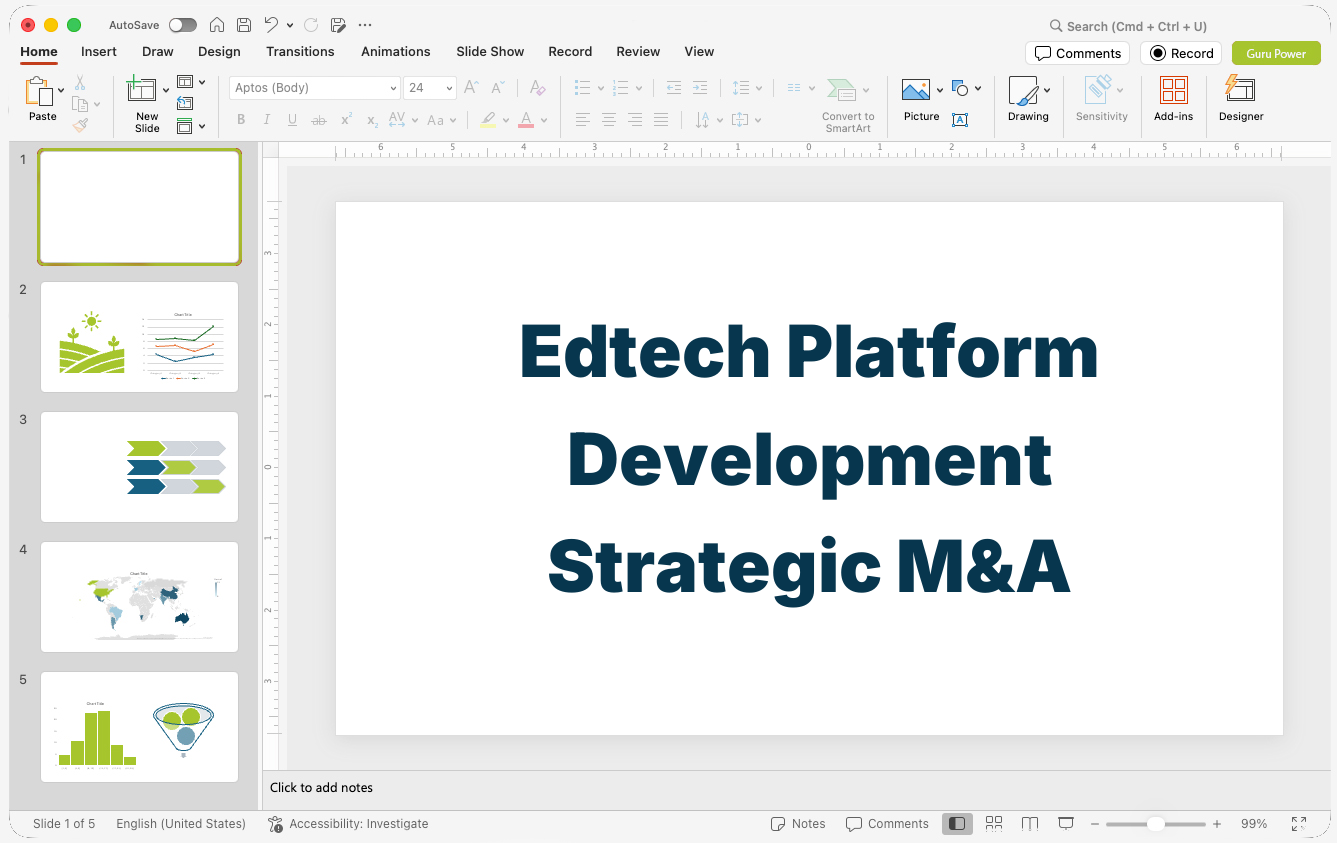Click the Reset slide icon

coord(185,103)
